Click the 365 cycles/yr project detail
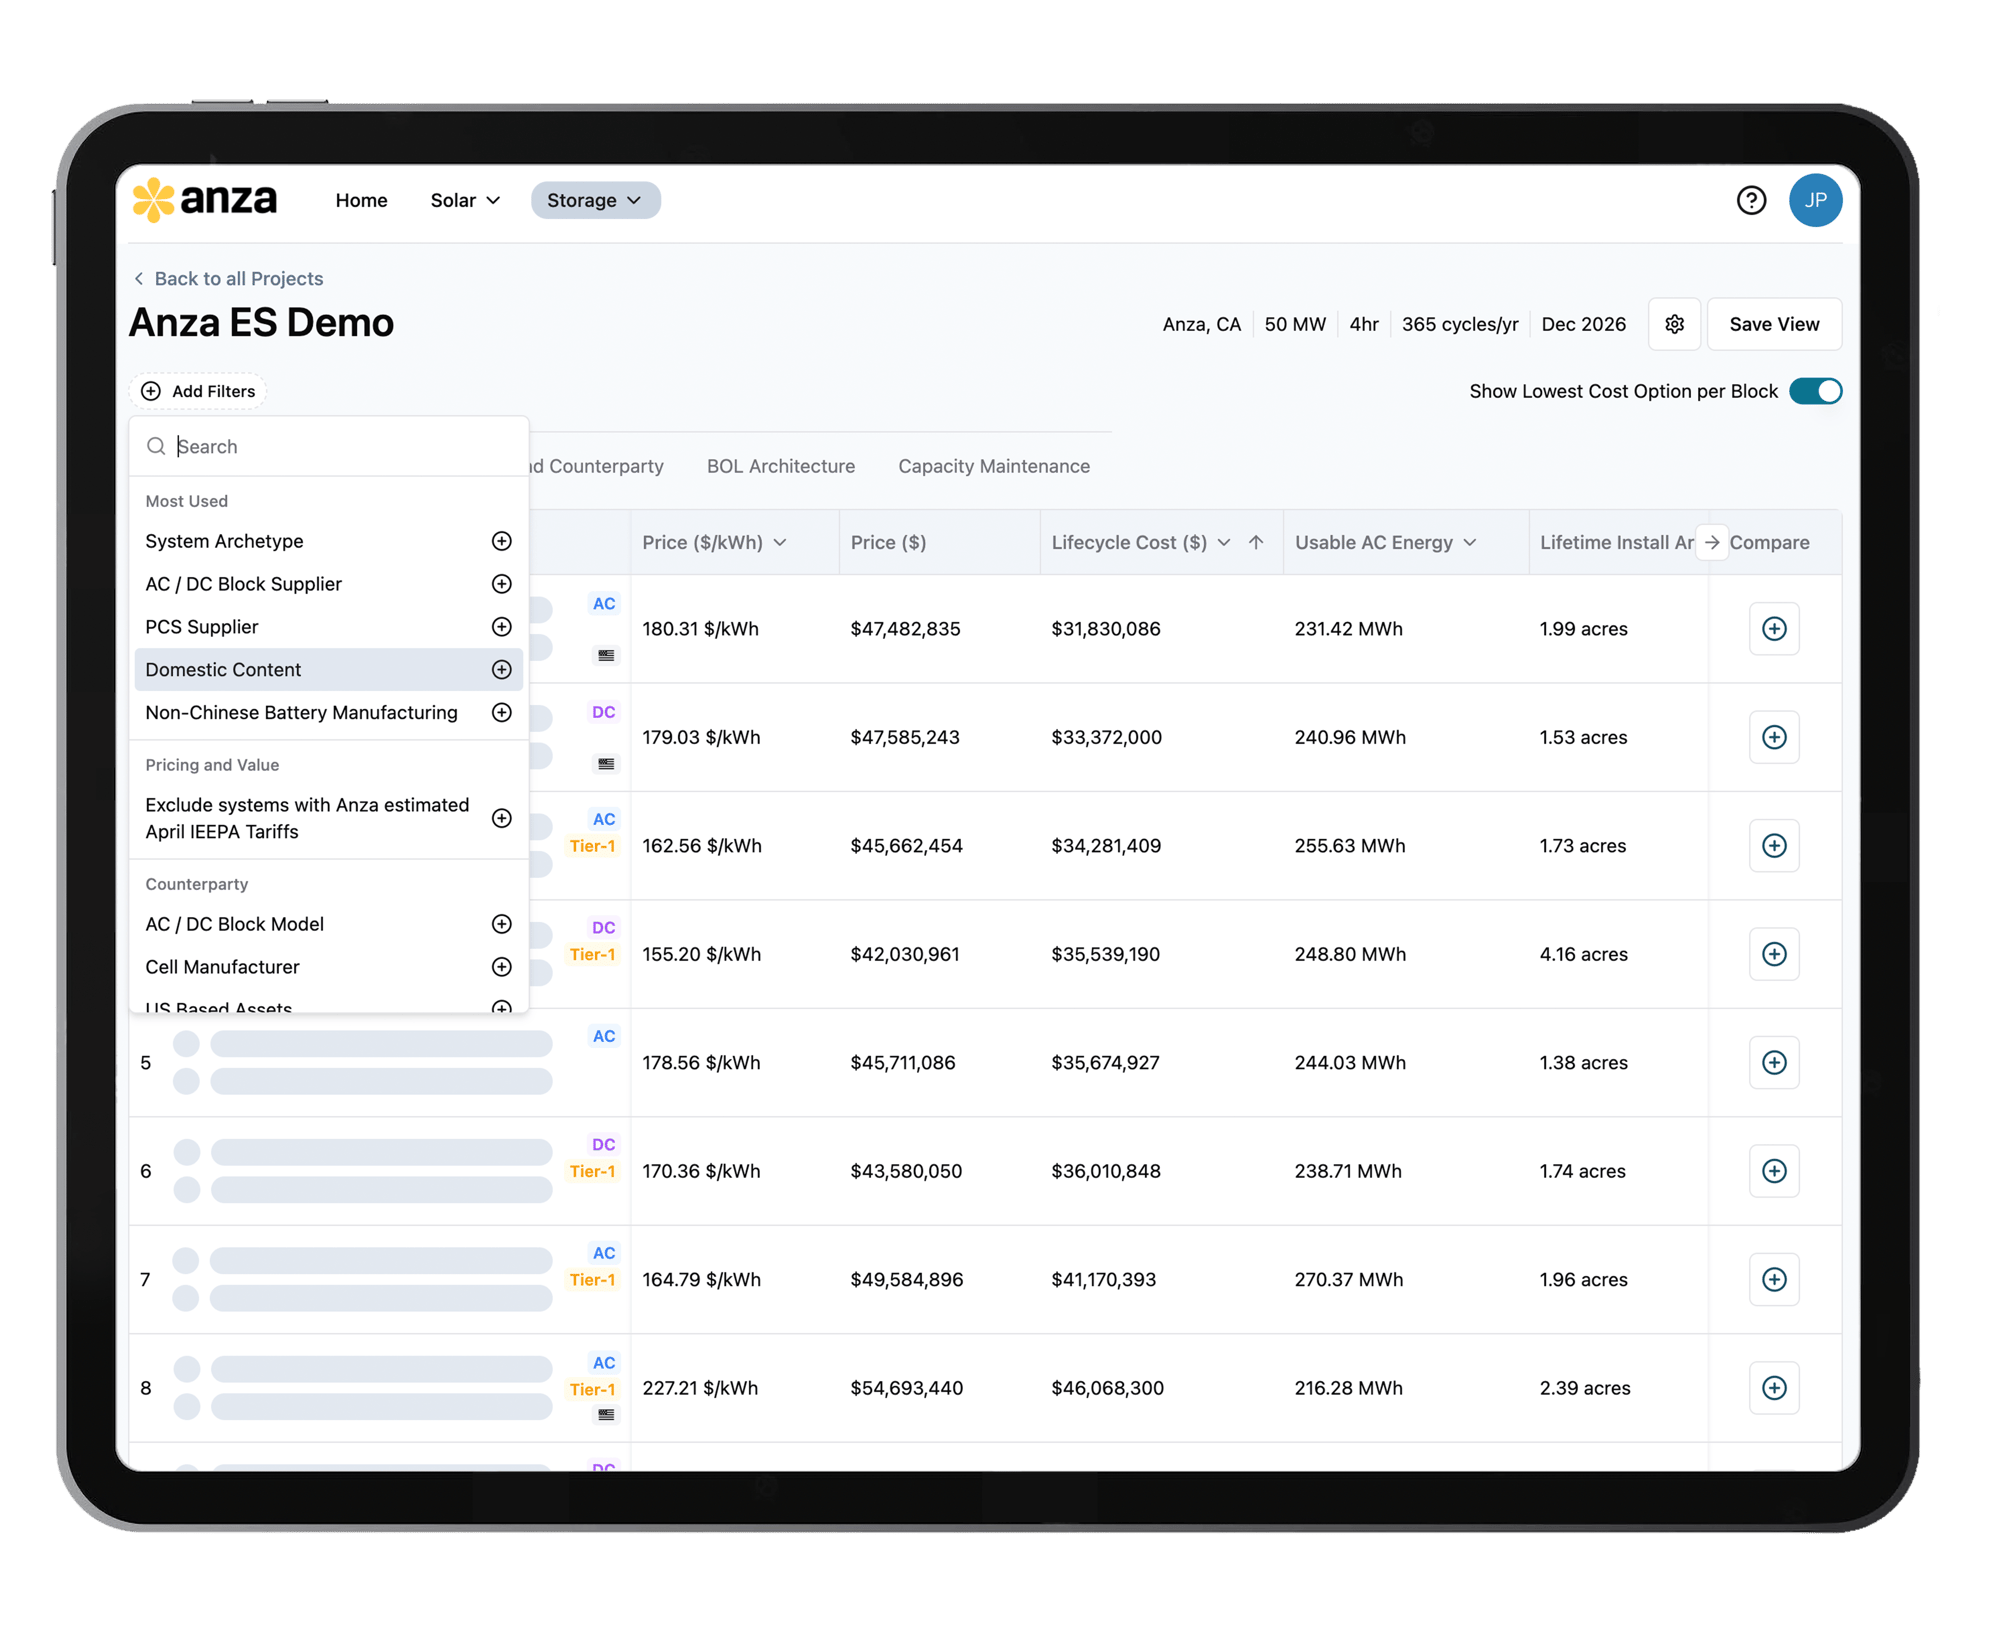The width and height of the screenshot is (2000, 1628). click(x=1460, y=324)
